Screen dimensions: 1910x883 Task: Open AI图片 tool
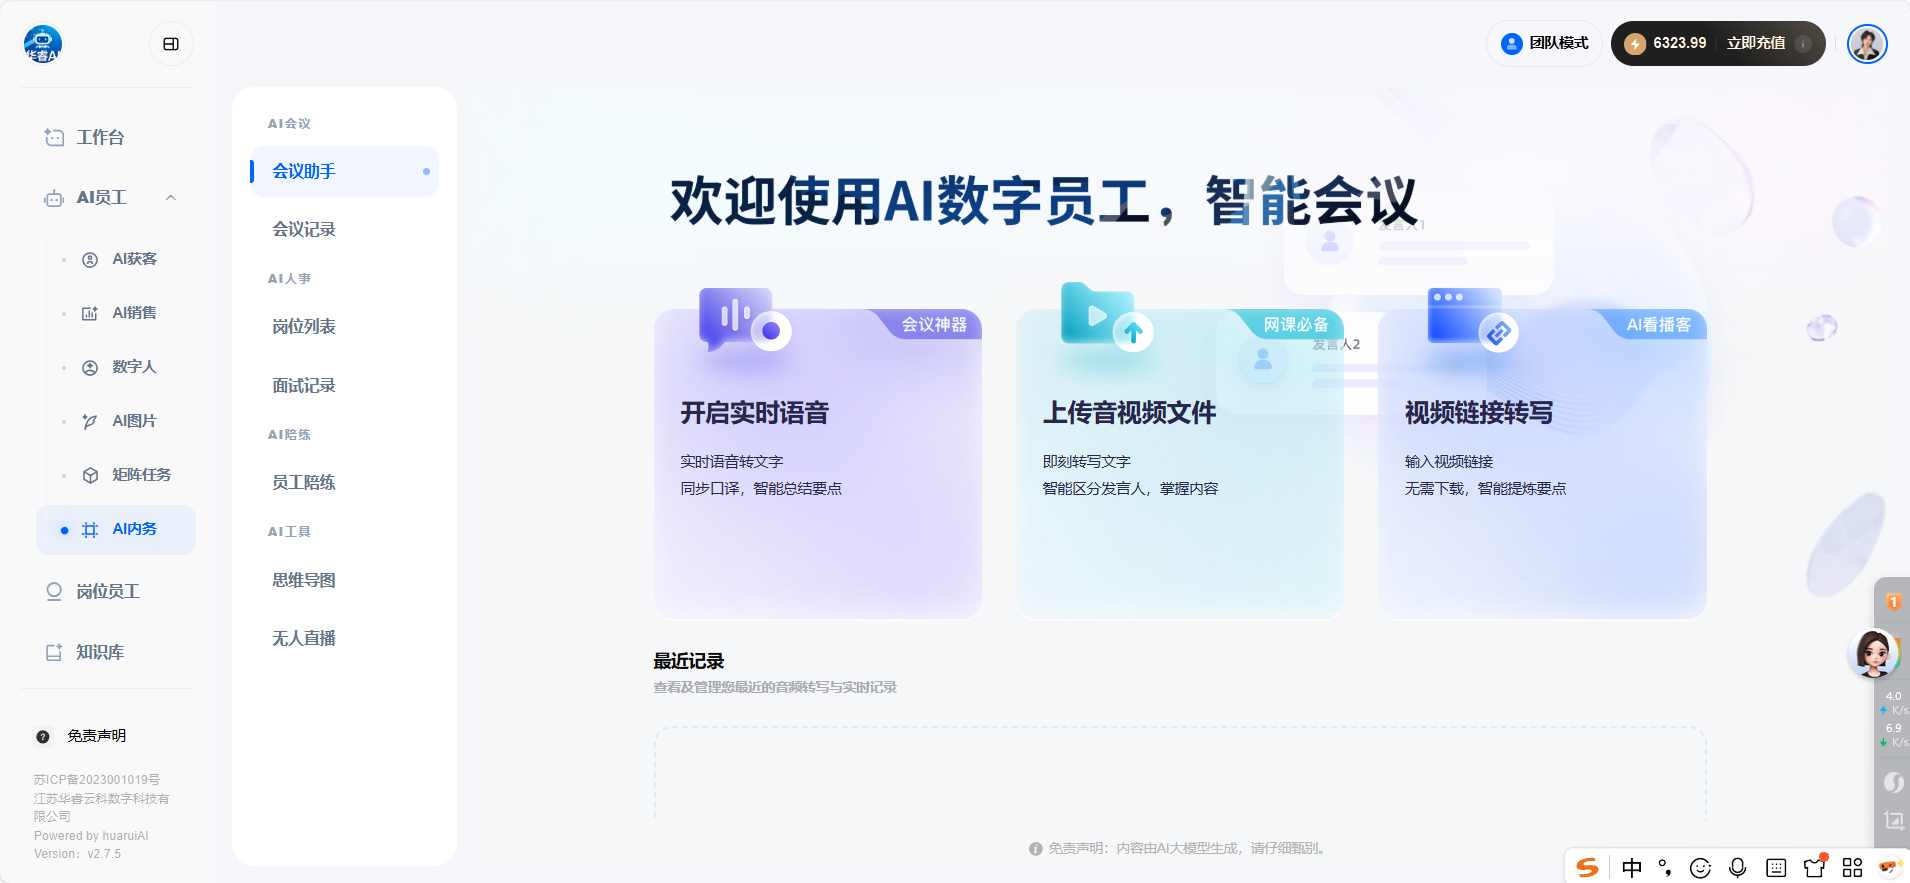pos(133,421)
